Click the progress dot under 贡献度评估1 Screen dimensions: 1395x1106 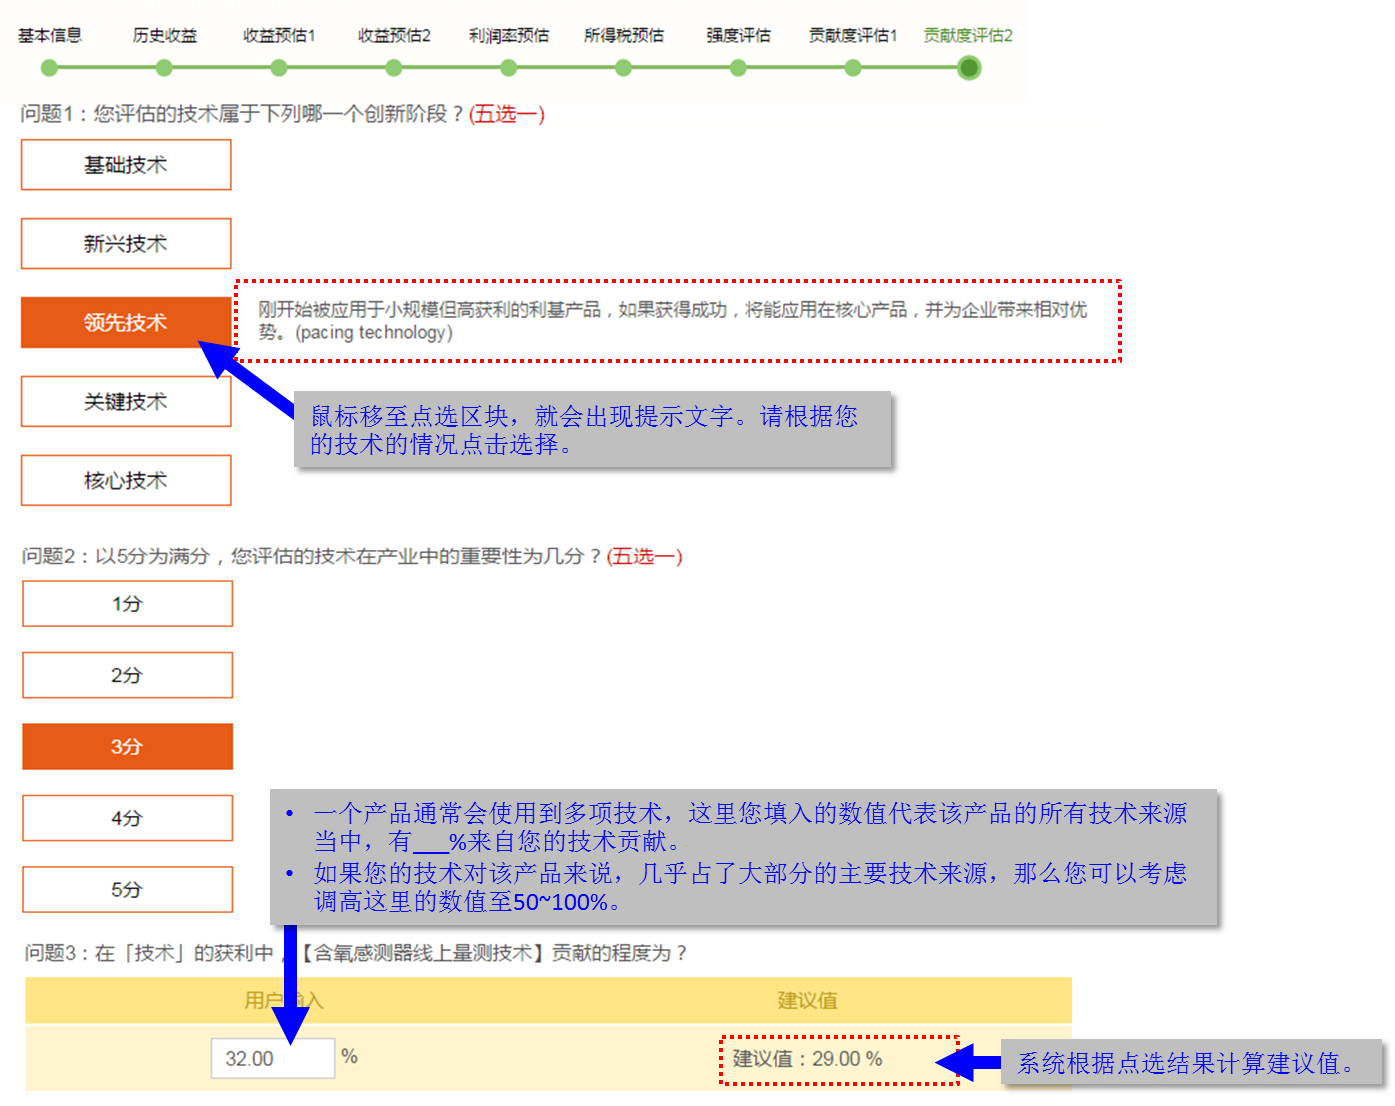(853, 68)
